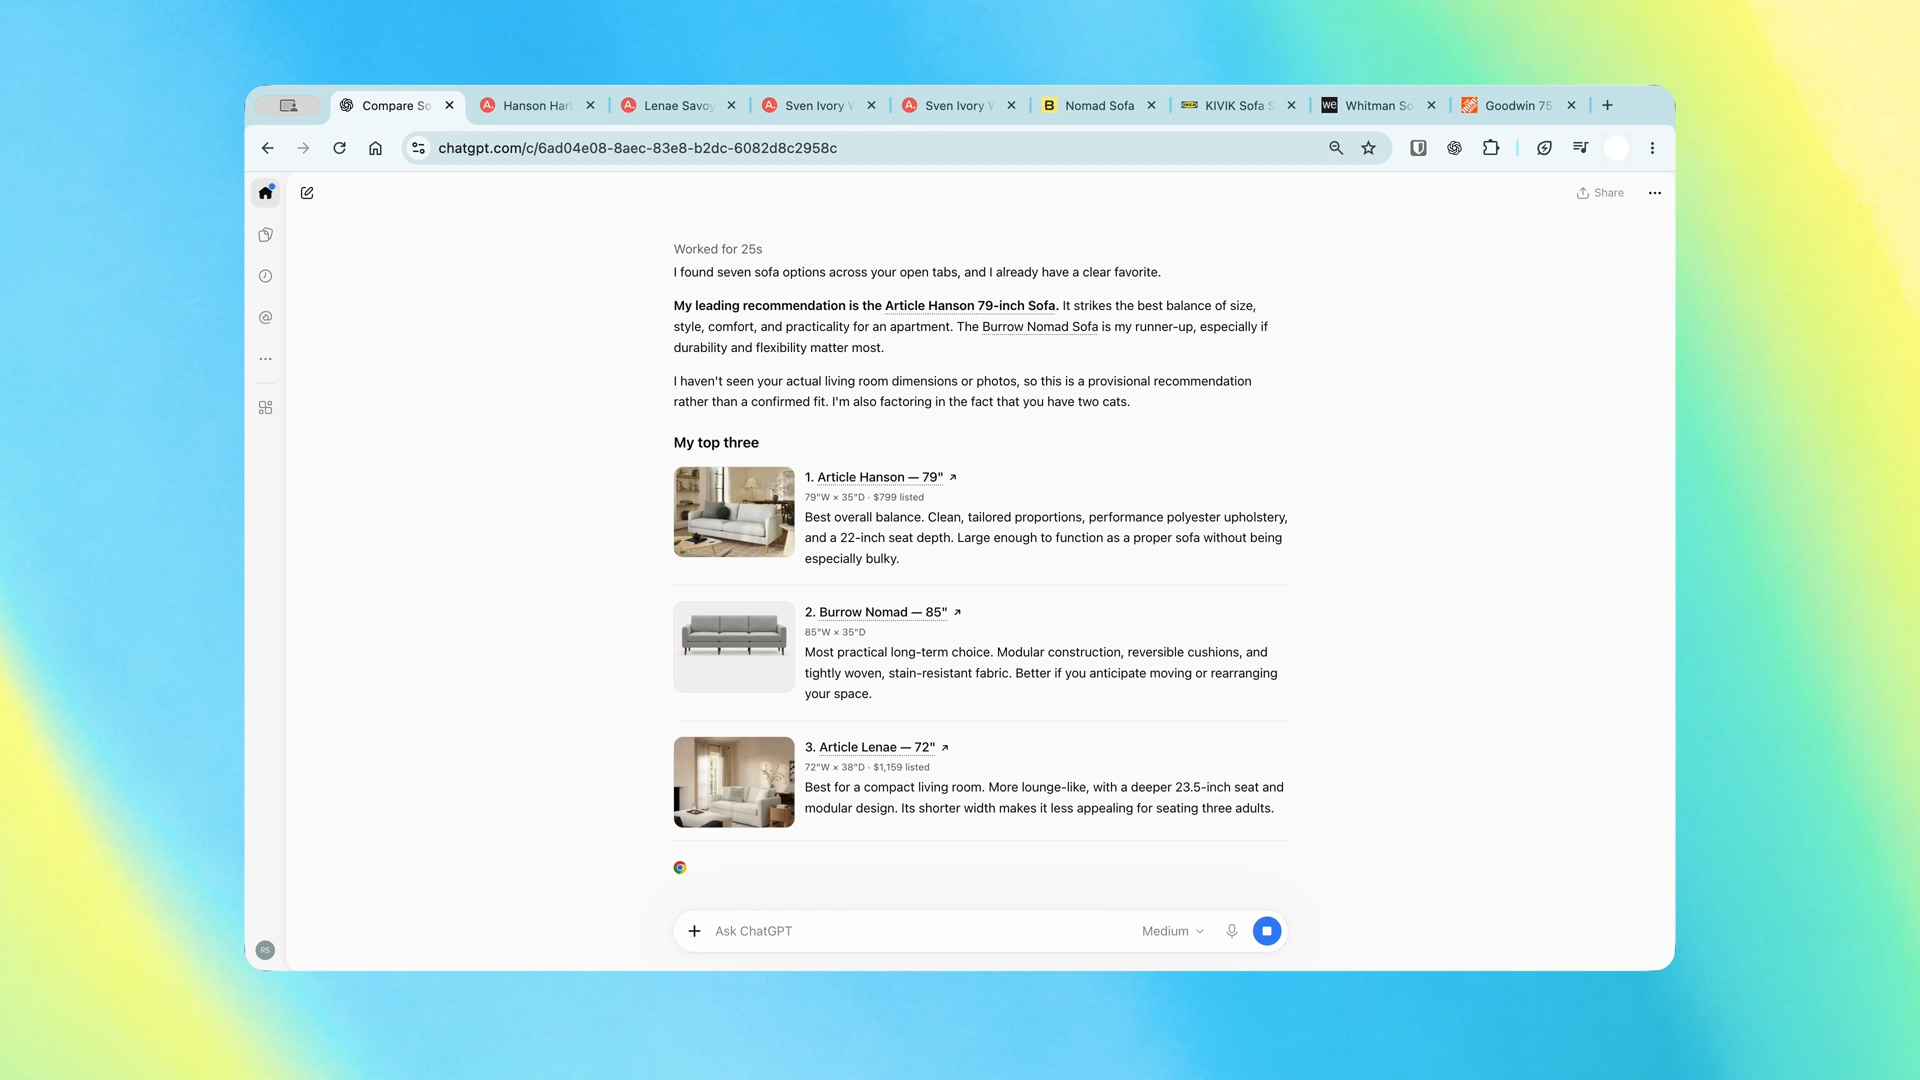The height and width of the screenshot is (1080, 1920).
Task: Click the Article Hanson sofa thumbnail
Action: [x=734, y=512]
